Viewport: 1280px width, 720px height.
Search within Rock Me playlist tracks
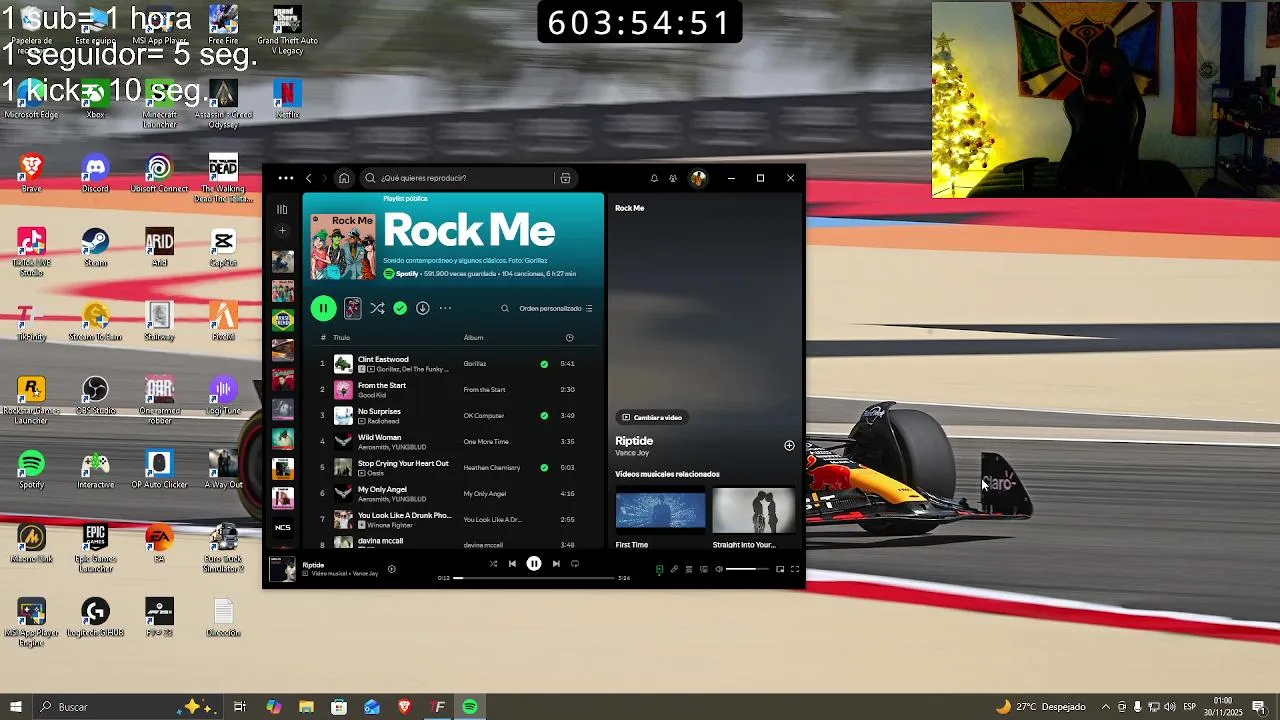coord(505,309)
